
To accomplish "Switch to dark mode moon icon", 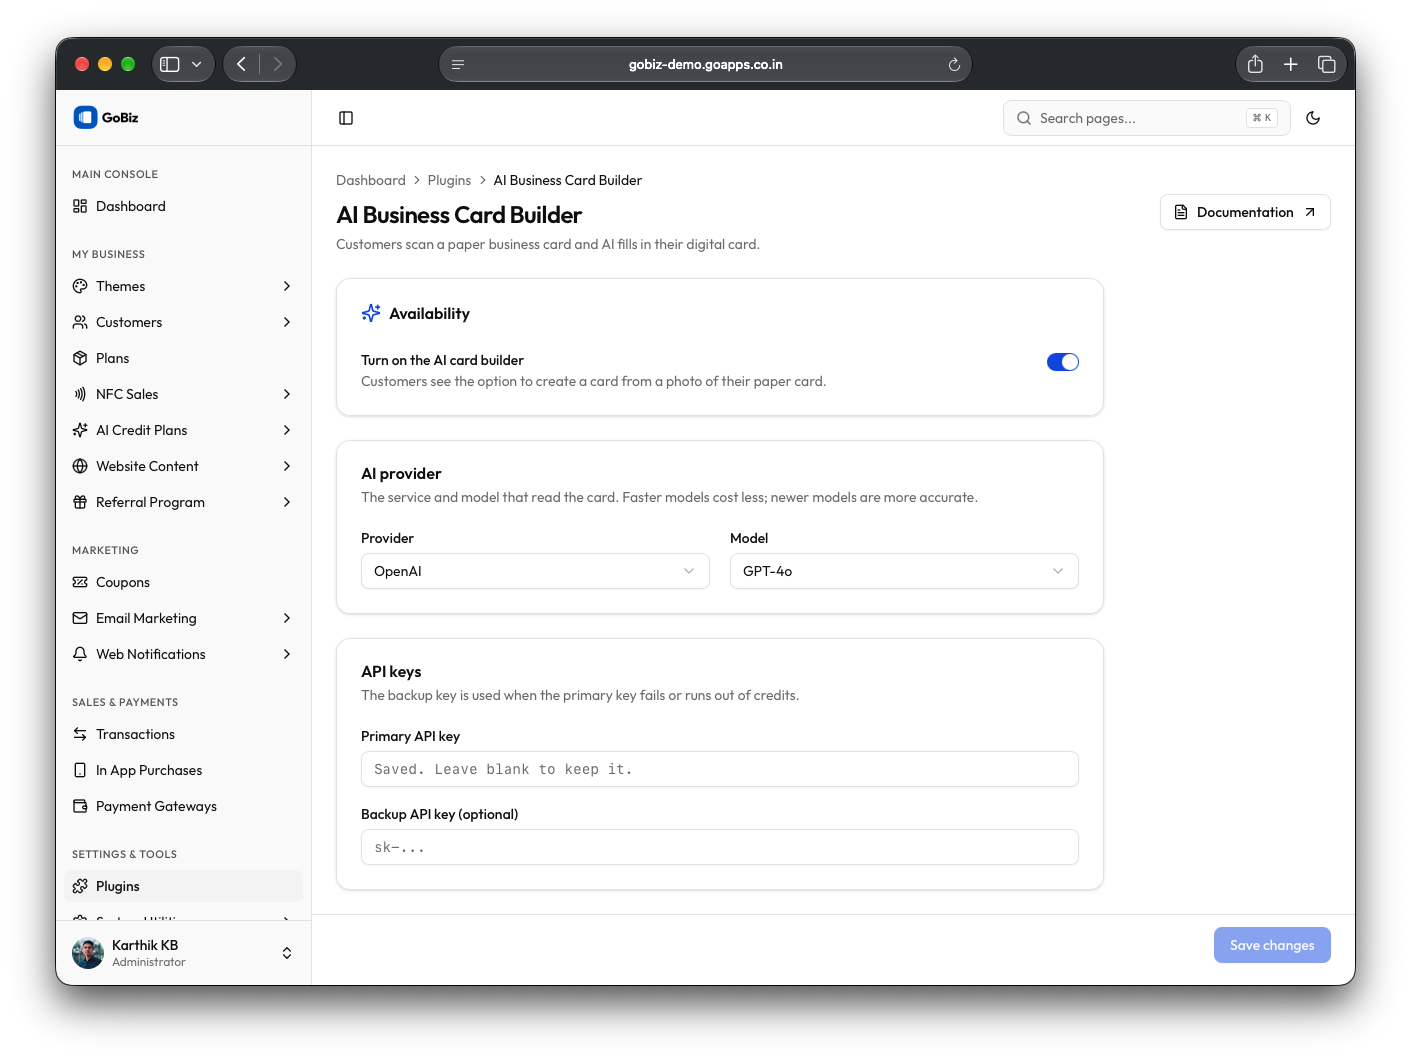I will coord(1313,118).
